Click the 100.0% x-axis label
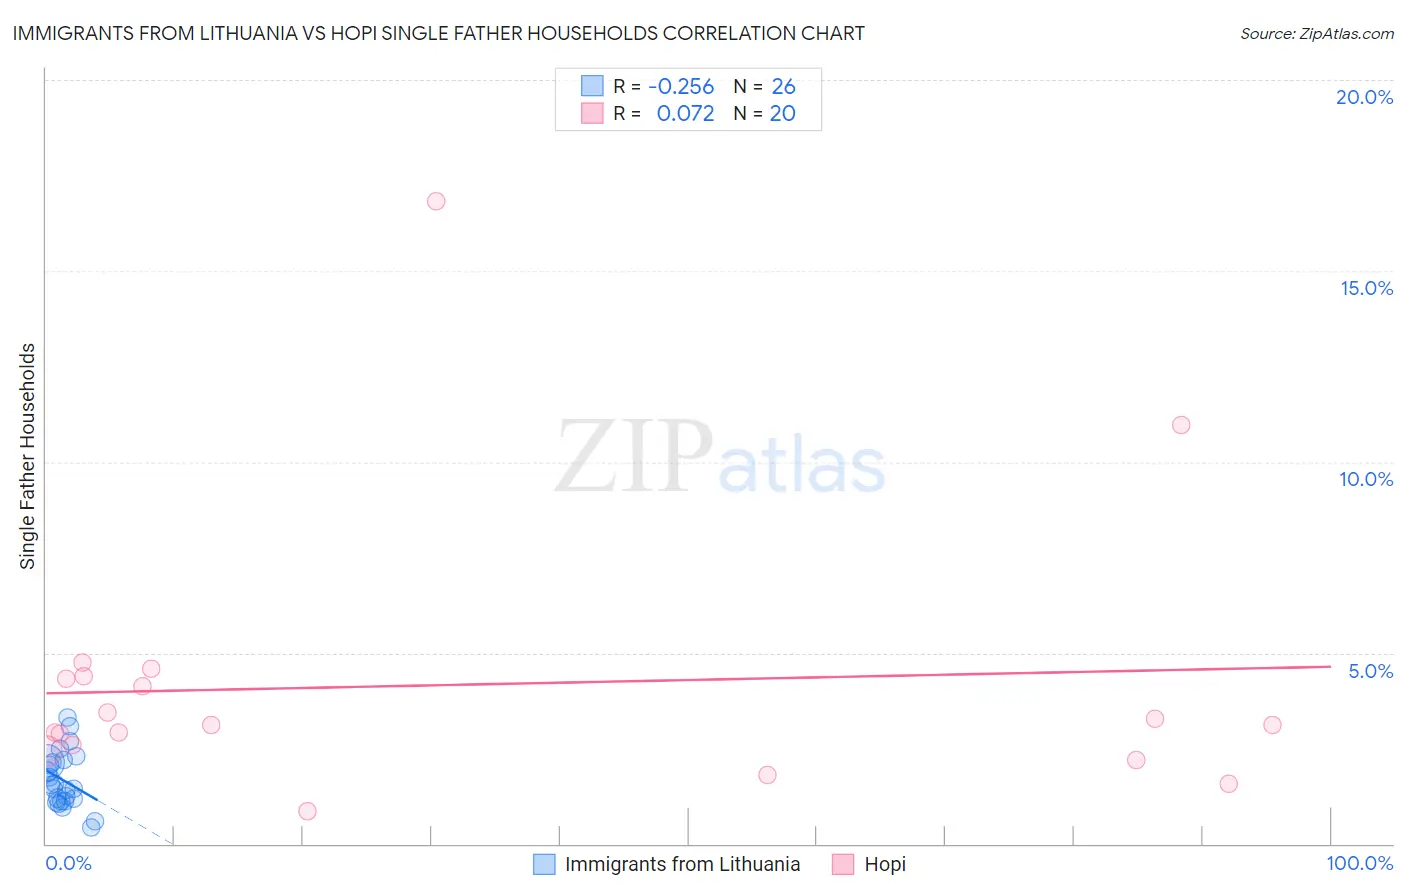This screenshot has height=892, width=1406. 1360,863
